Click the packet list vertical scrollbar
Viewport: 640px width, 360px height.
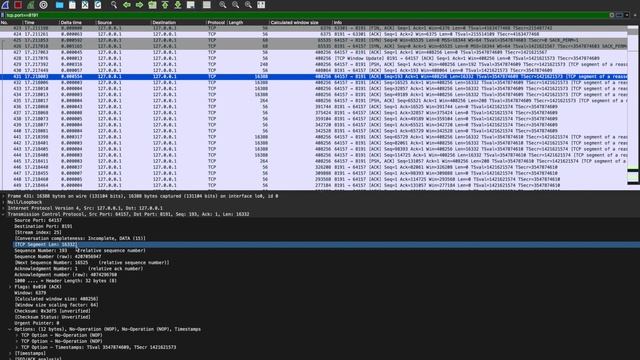click(x=633, y=104)
